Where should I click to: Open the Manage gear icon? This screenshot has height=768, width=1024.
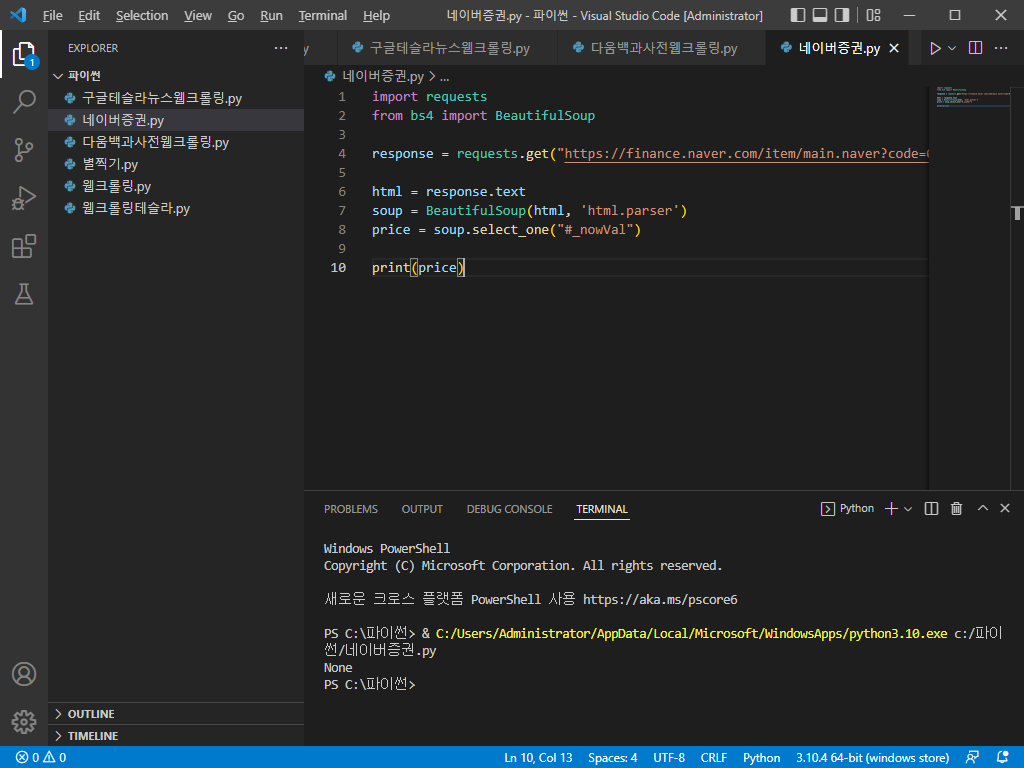coord(24,722)
